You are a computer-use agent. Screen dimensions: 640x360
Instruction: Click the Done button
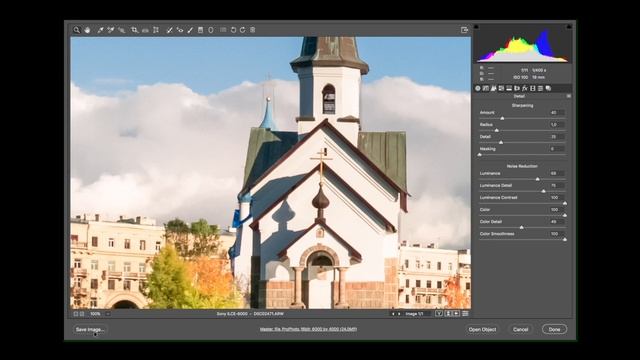(x=554, y=329)
